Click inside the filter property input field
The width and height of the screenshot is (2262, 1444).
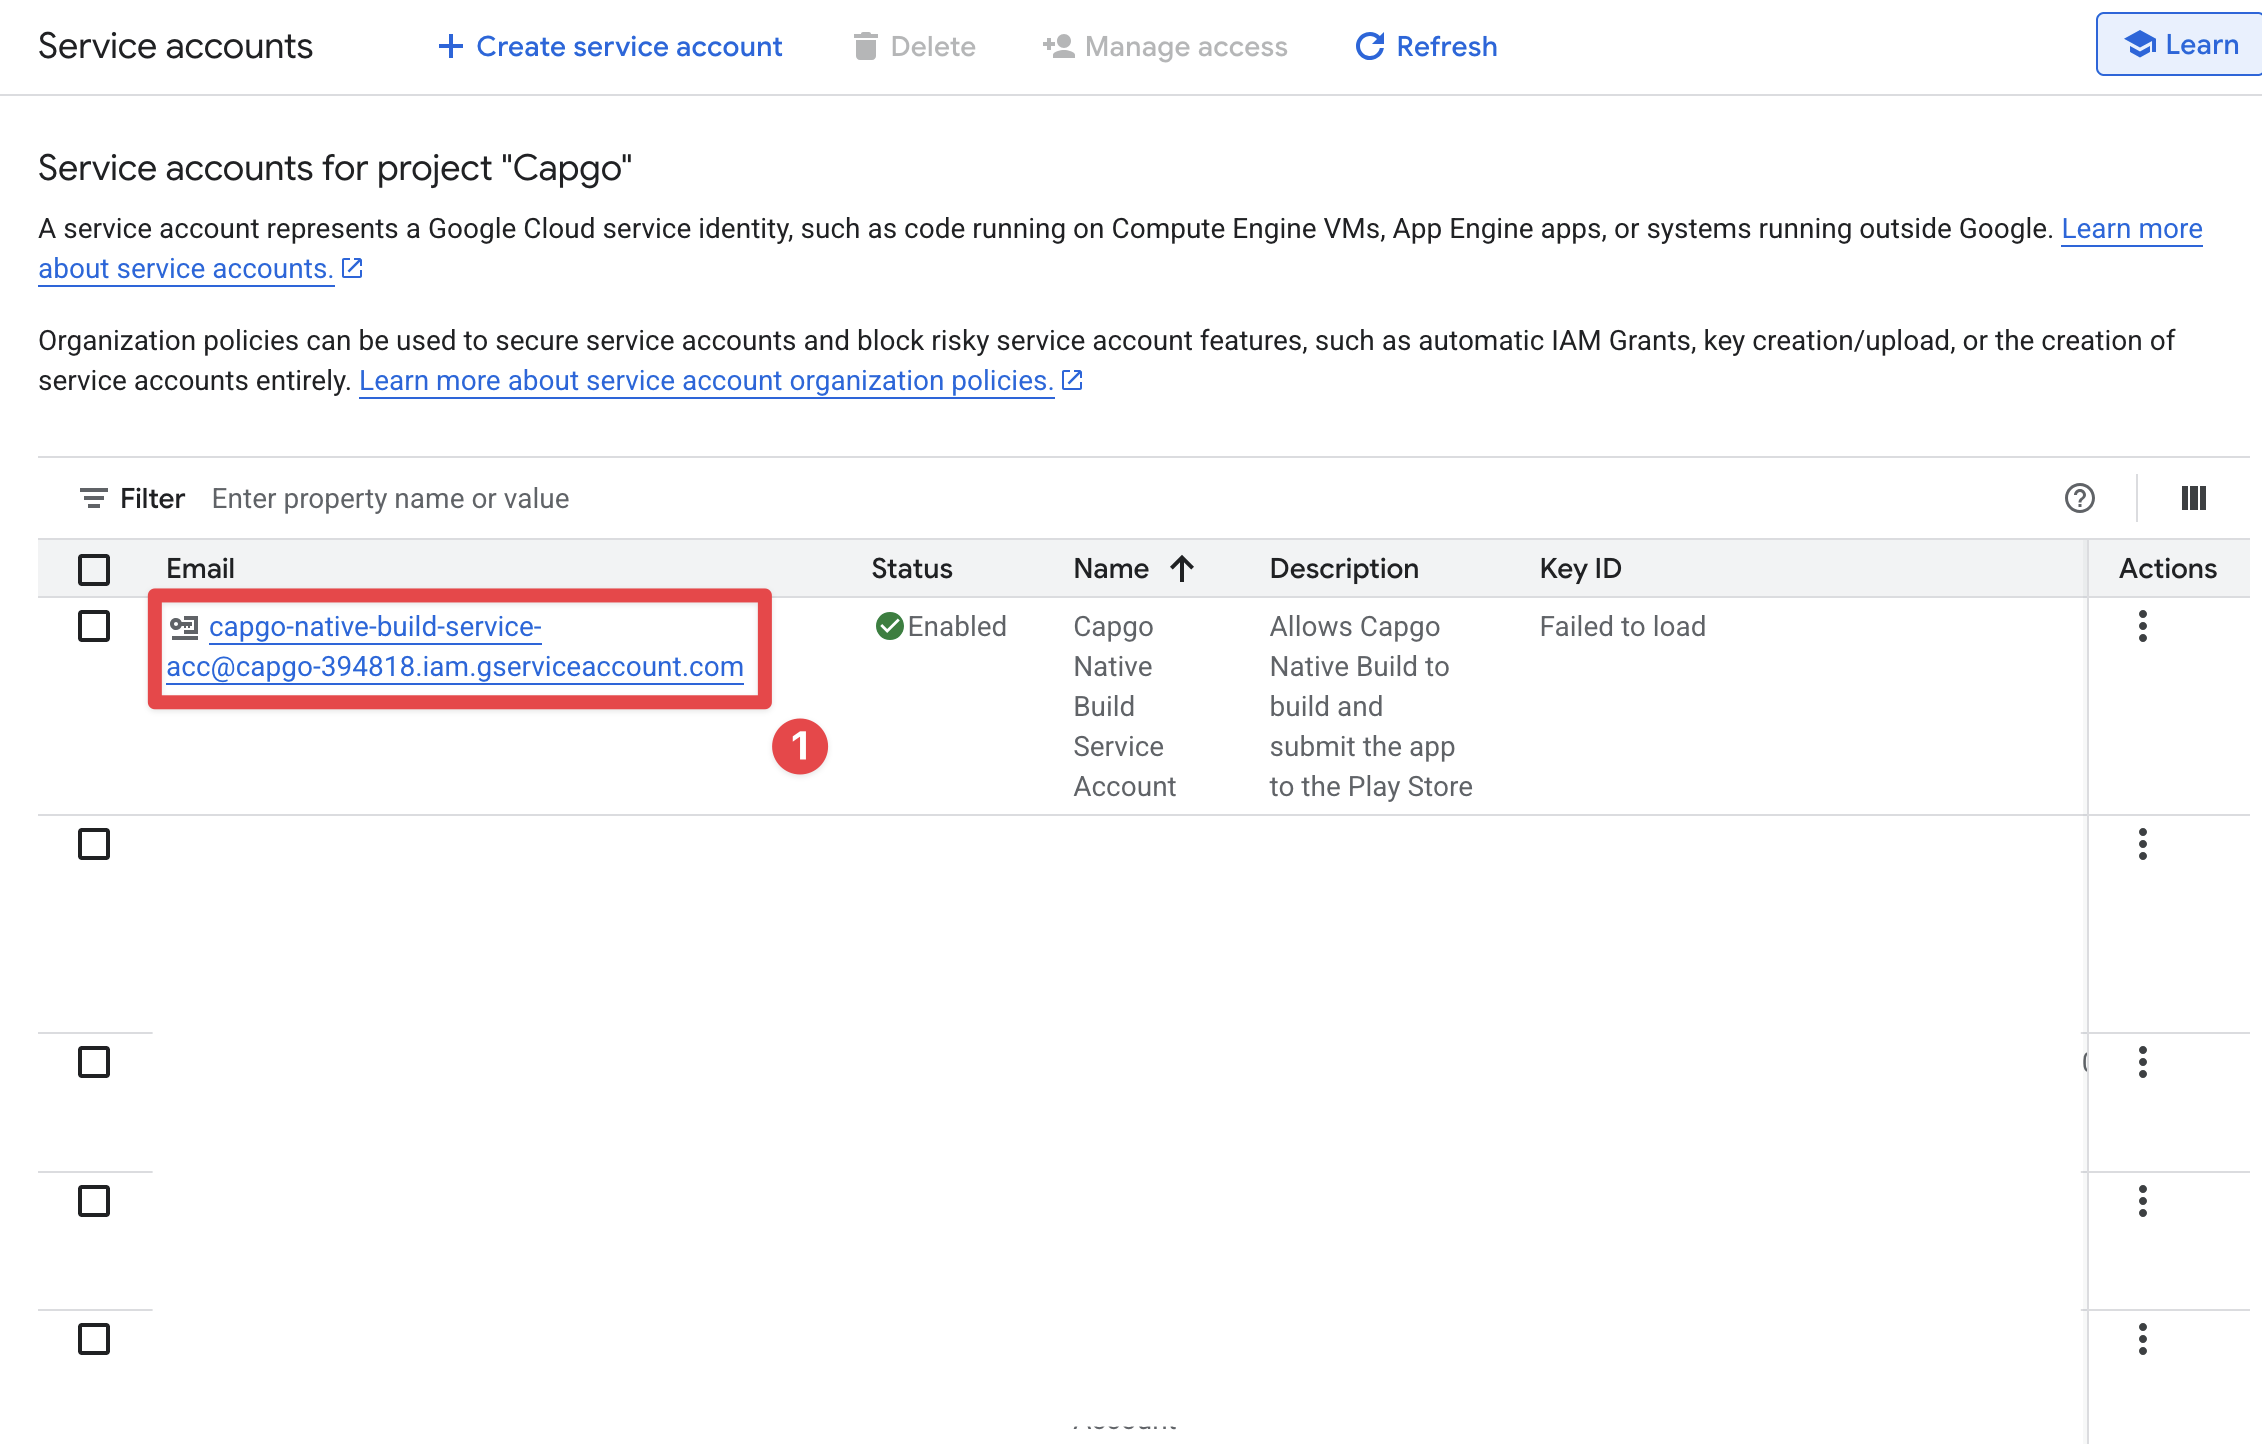[x=390, y=497]
